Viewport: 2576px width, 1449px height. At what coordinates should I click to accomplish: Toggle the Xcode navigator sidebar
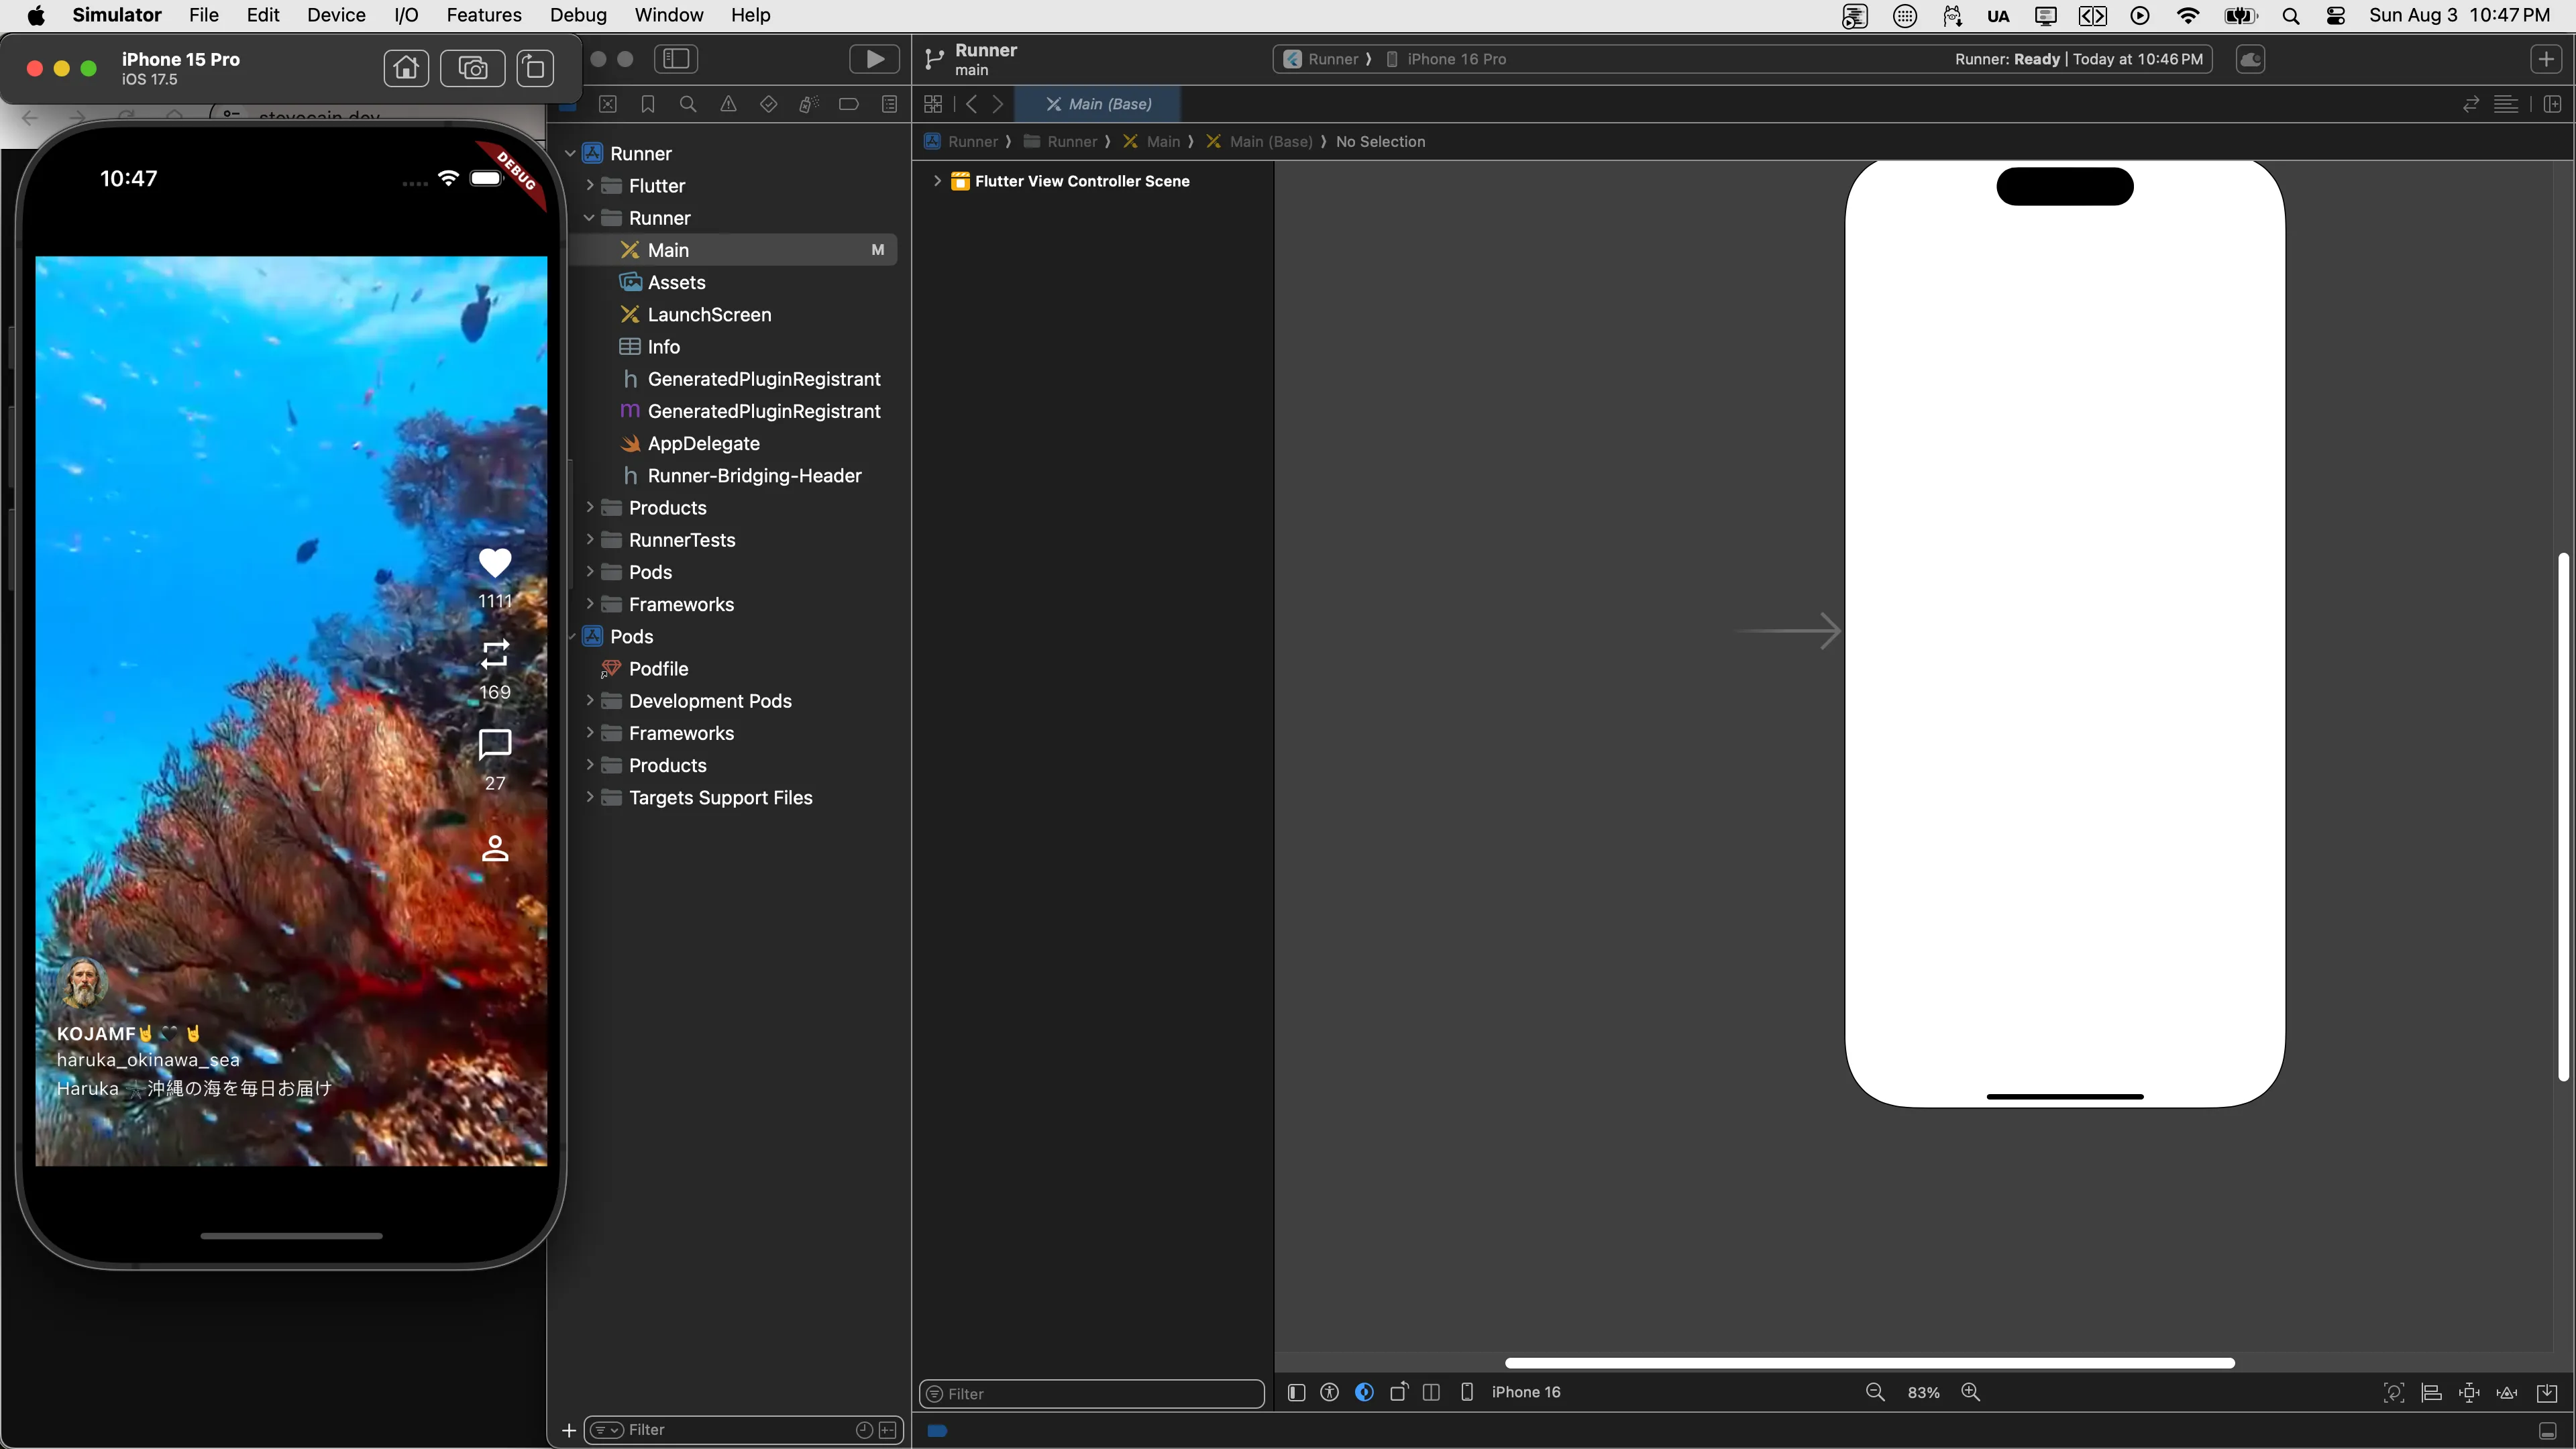[676, 59]
